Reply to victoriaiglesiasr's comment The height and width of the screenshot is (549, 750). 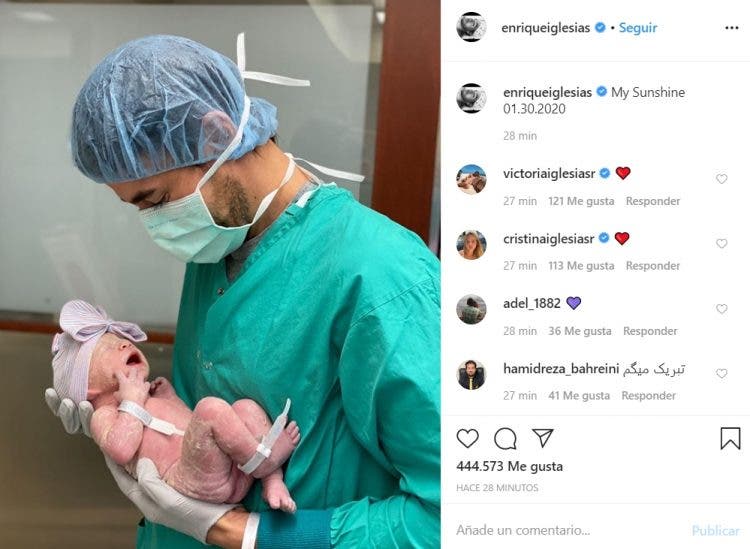pos(652,201)
